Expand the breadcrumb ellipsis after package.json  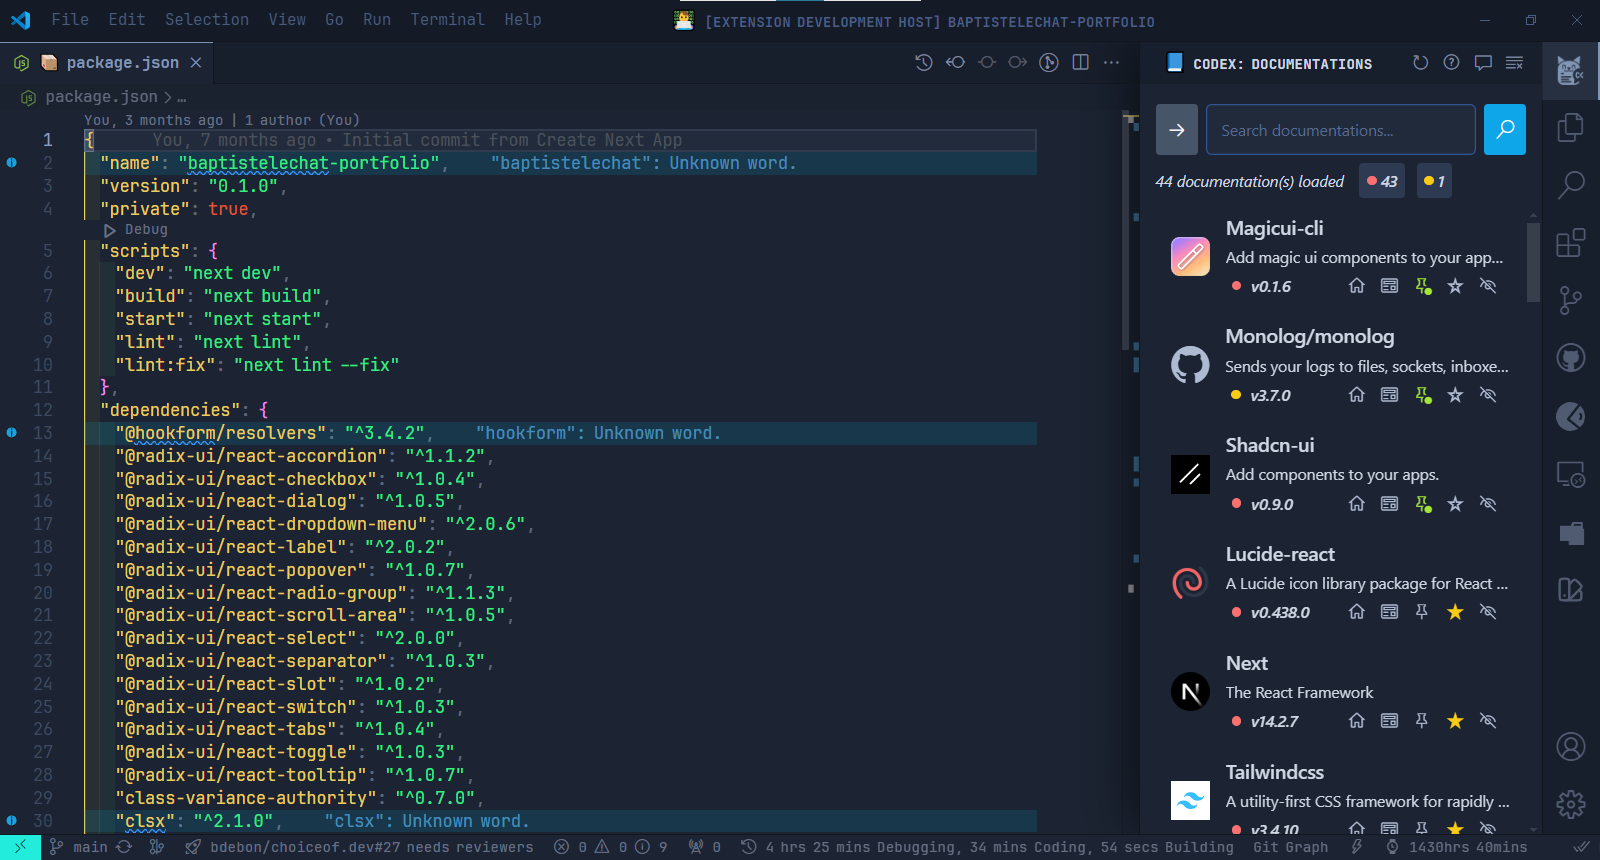click(x=182, y=97)
